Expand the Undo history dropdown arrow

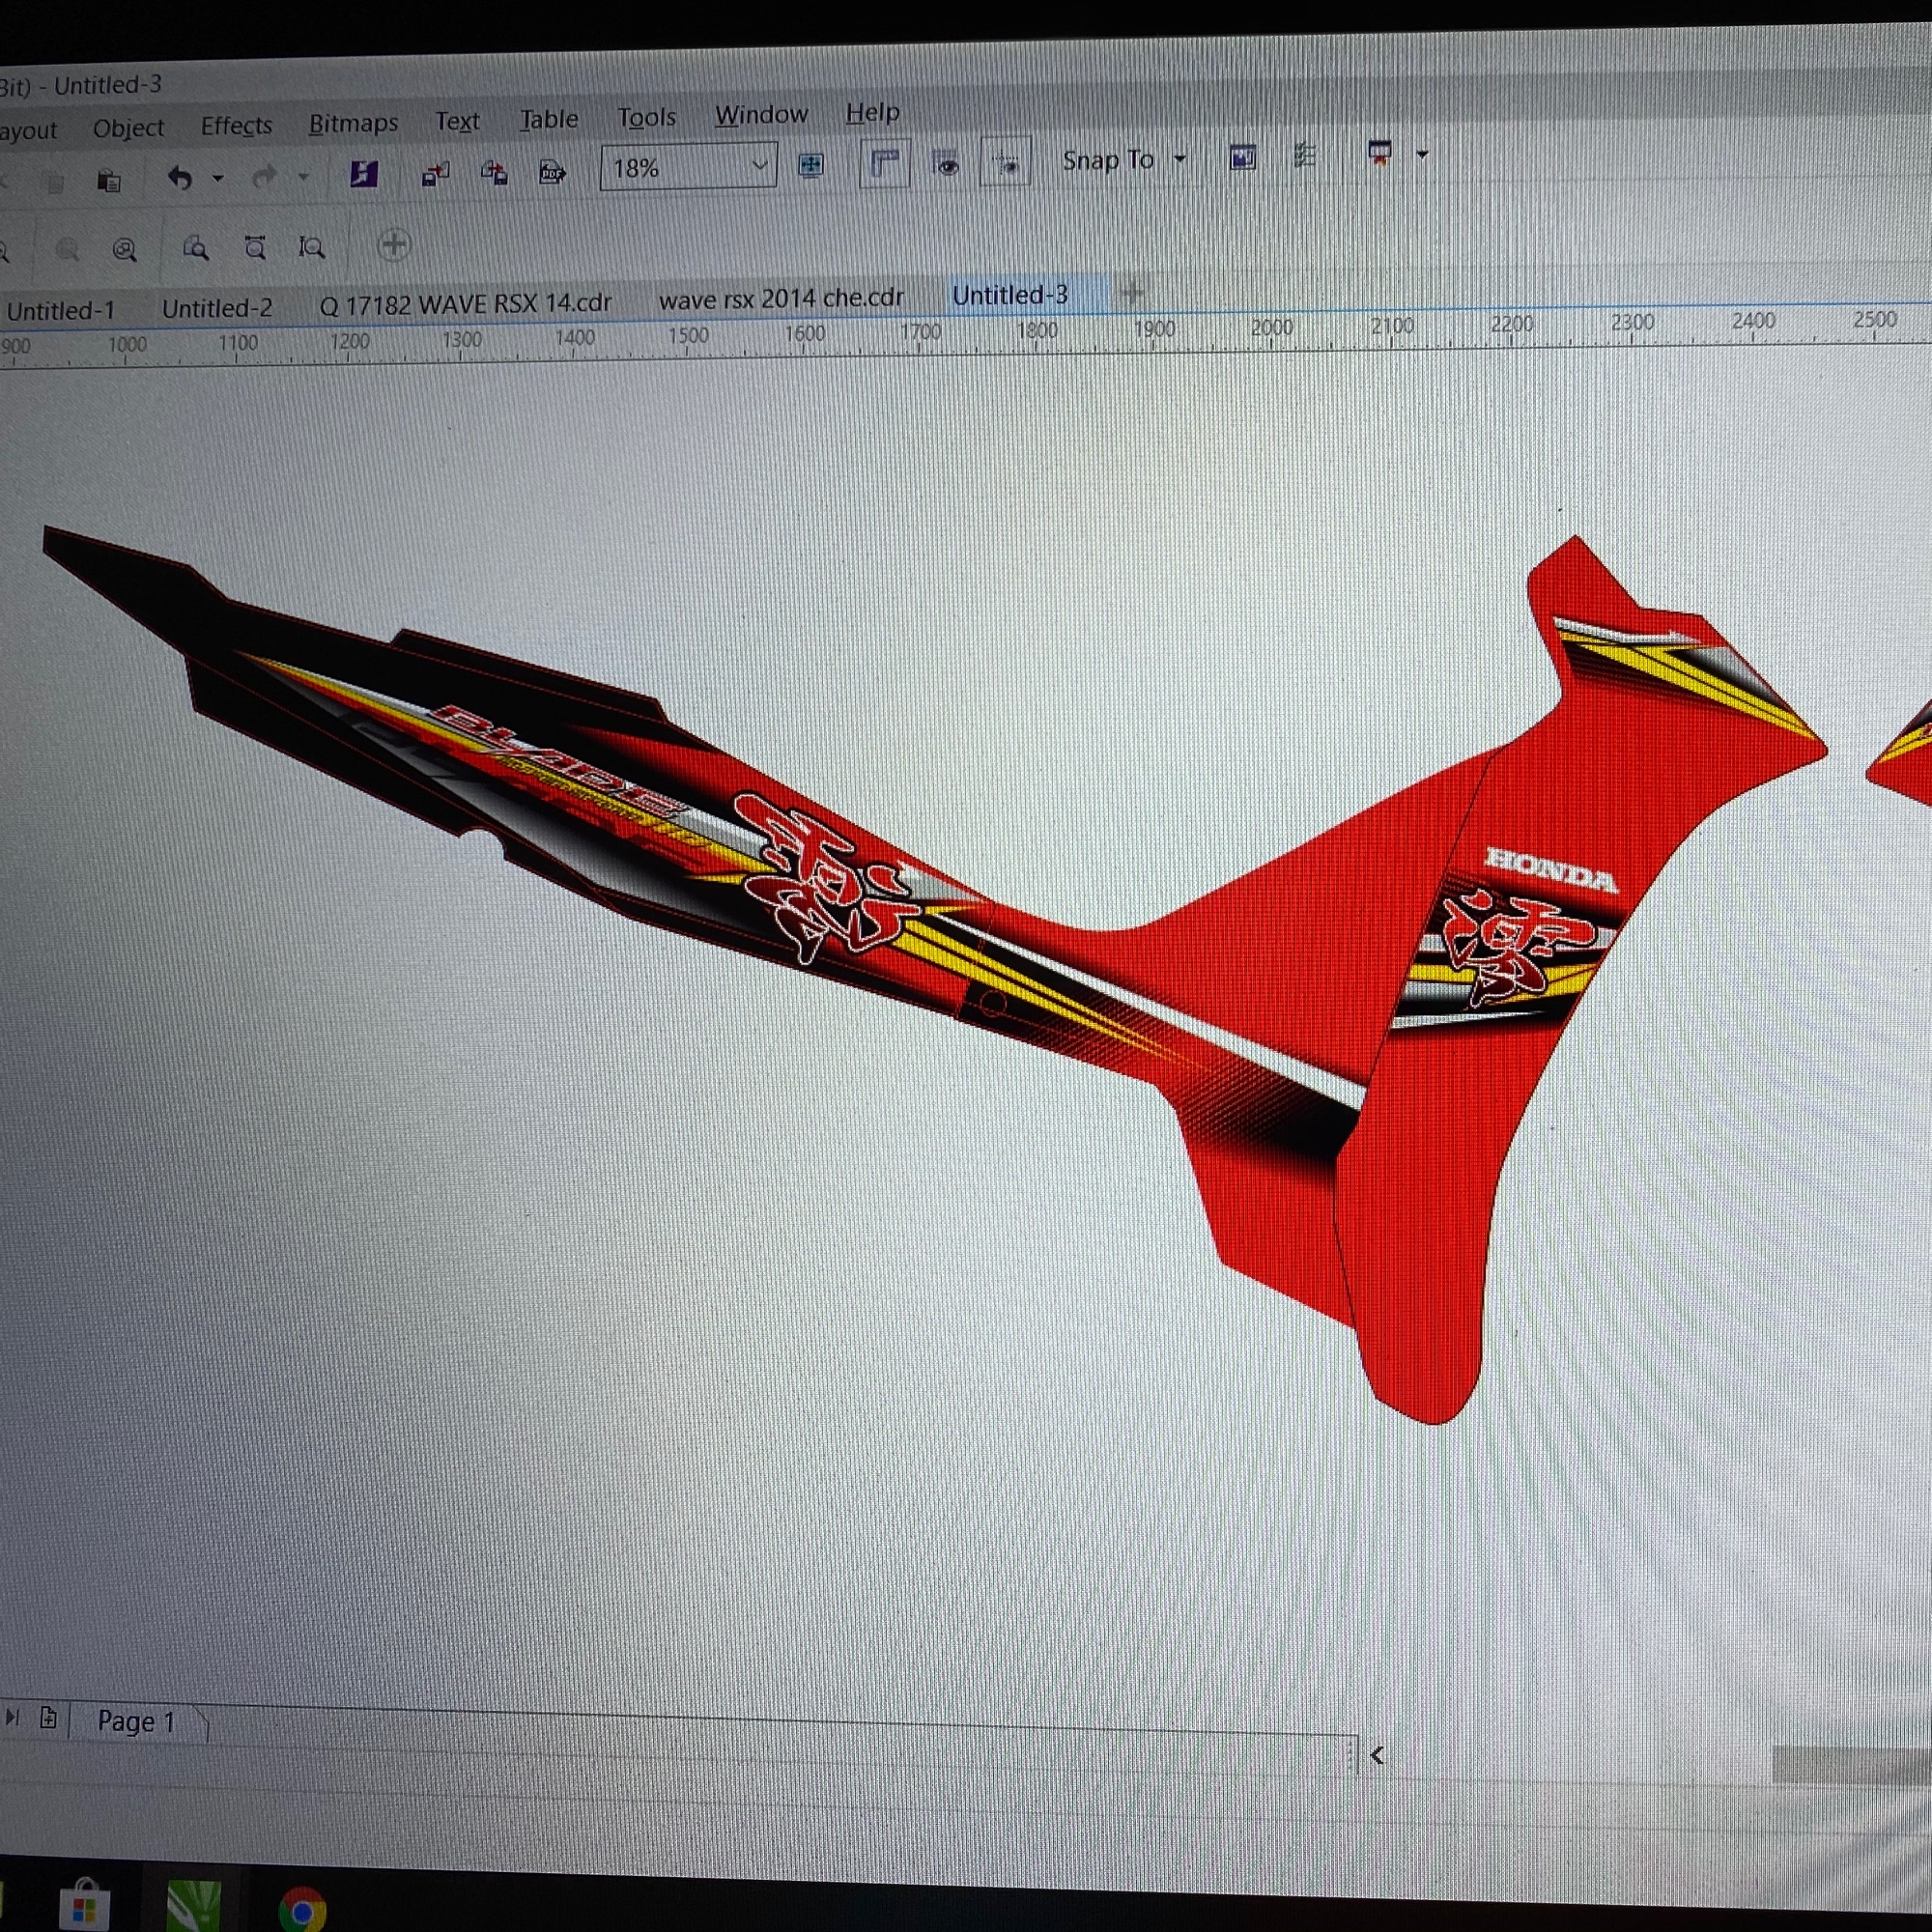tap(218, 179)
